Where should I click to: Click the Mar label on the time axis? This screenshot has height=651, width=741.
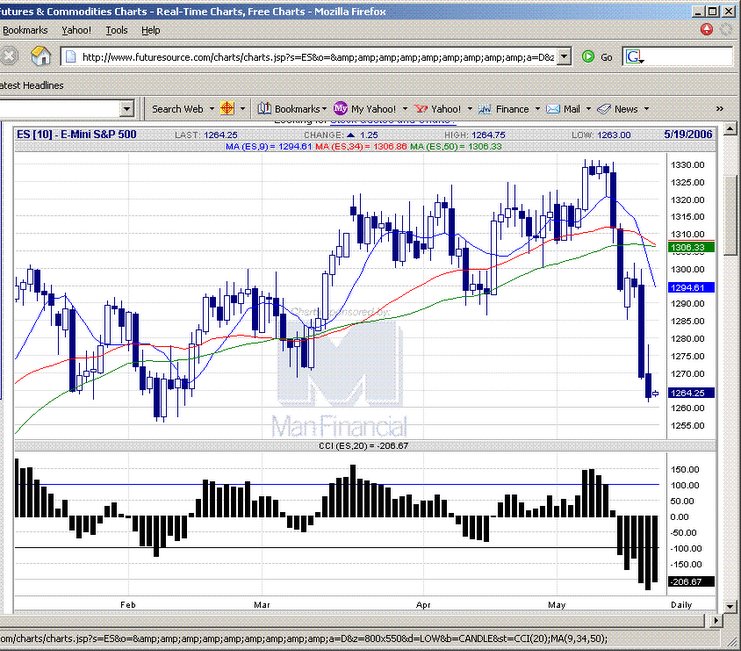coord(262,605)
